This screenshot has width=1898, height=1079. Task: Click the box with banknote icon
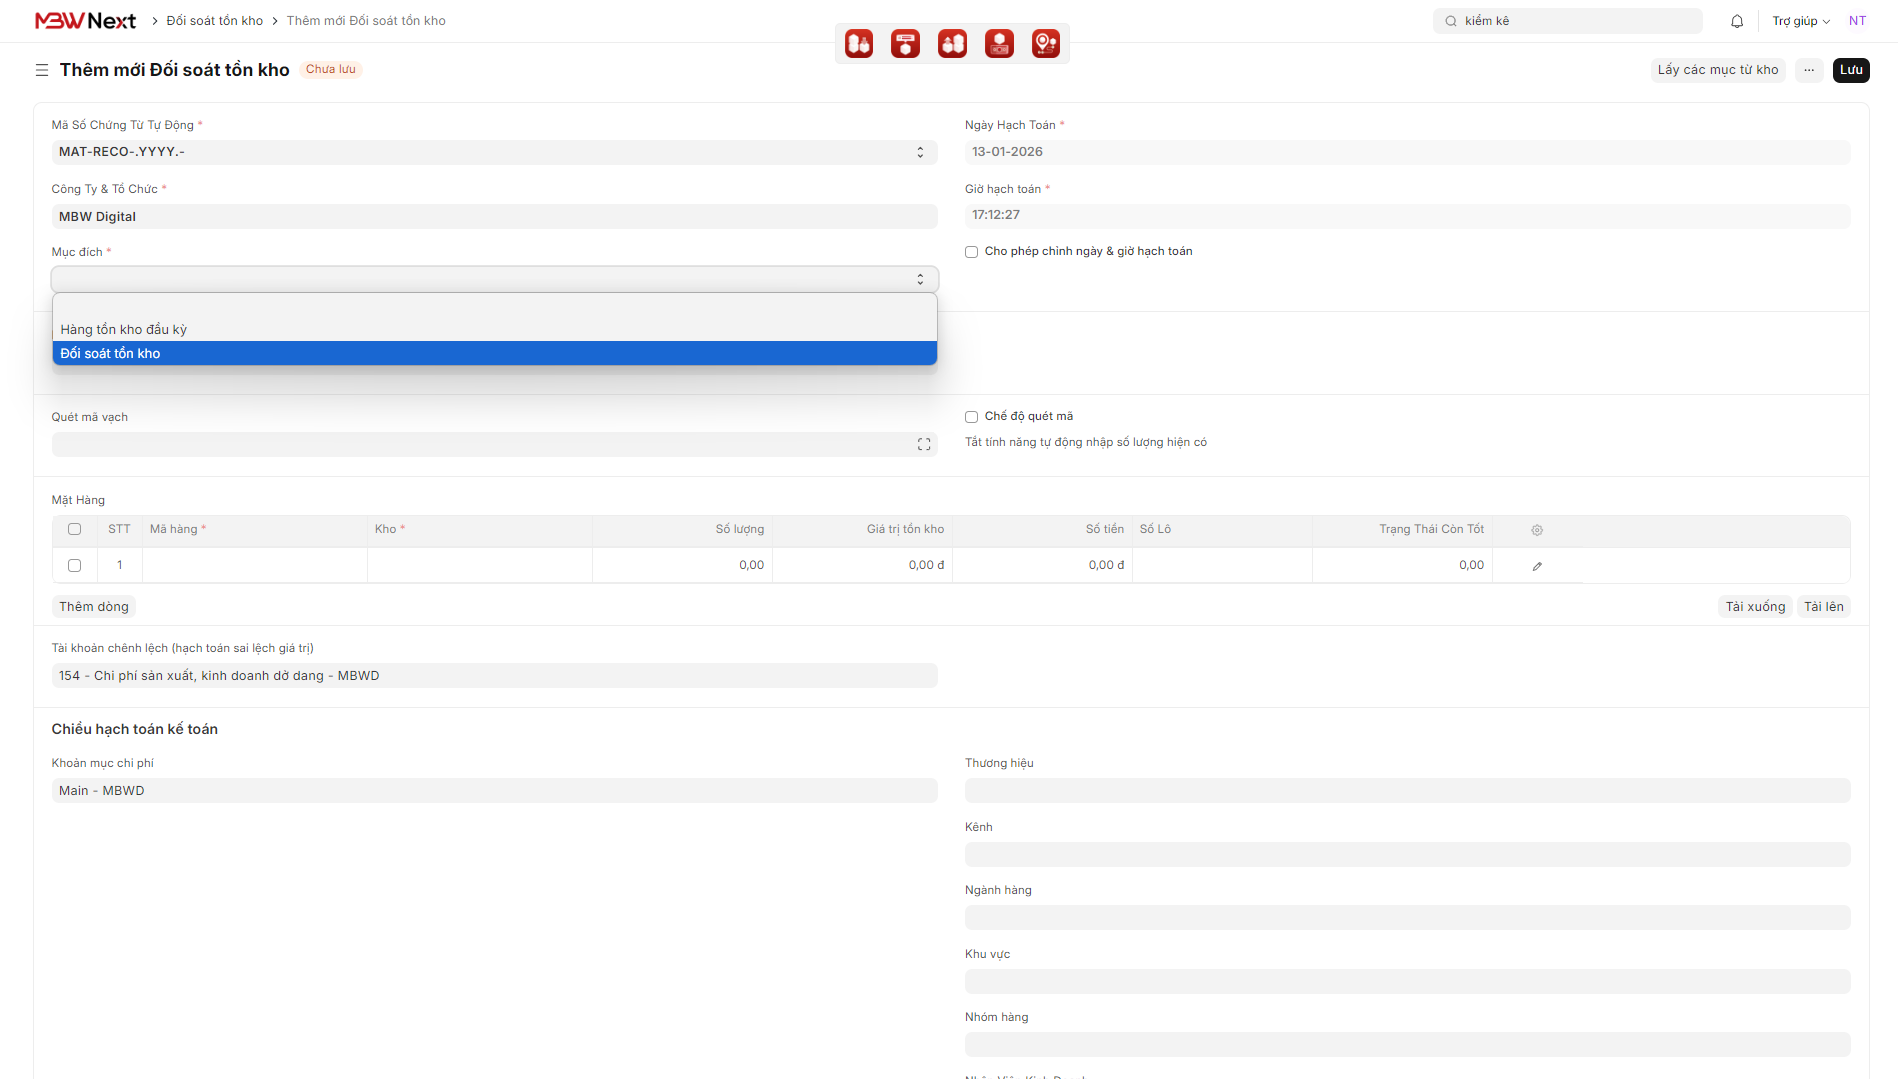pos(999,44)
